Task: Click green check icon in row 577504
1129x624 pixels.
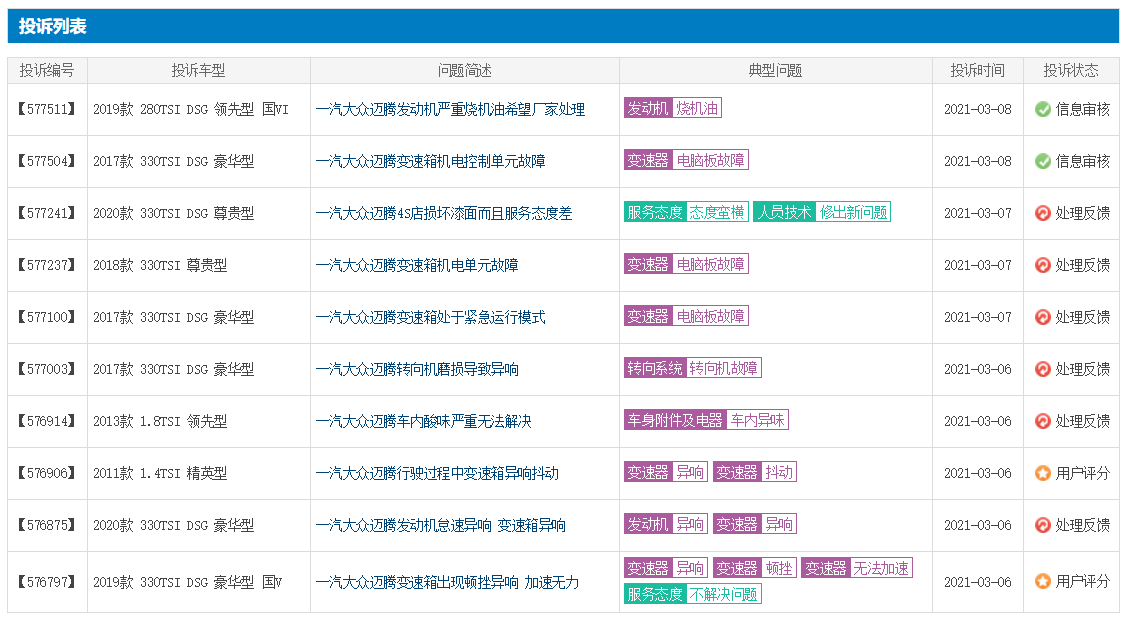Action: pos(1043,161)
